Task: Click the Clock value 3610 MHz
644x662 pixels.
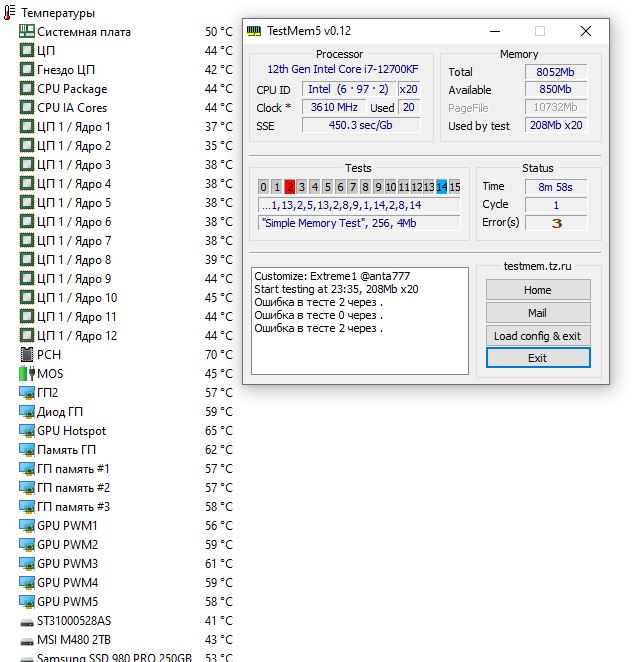Action: point(334,107)
